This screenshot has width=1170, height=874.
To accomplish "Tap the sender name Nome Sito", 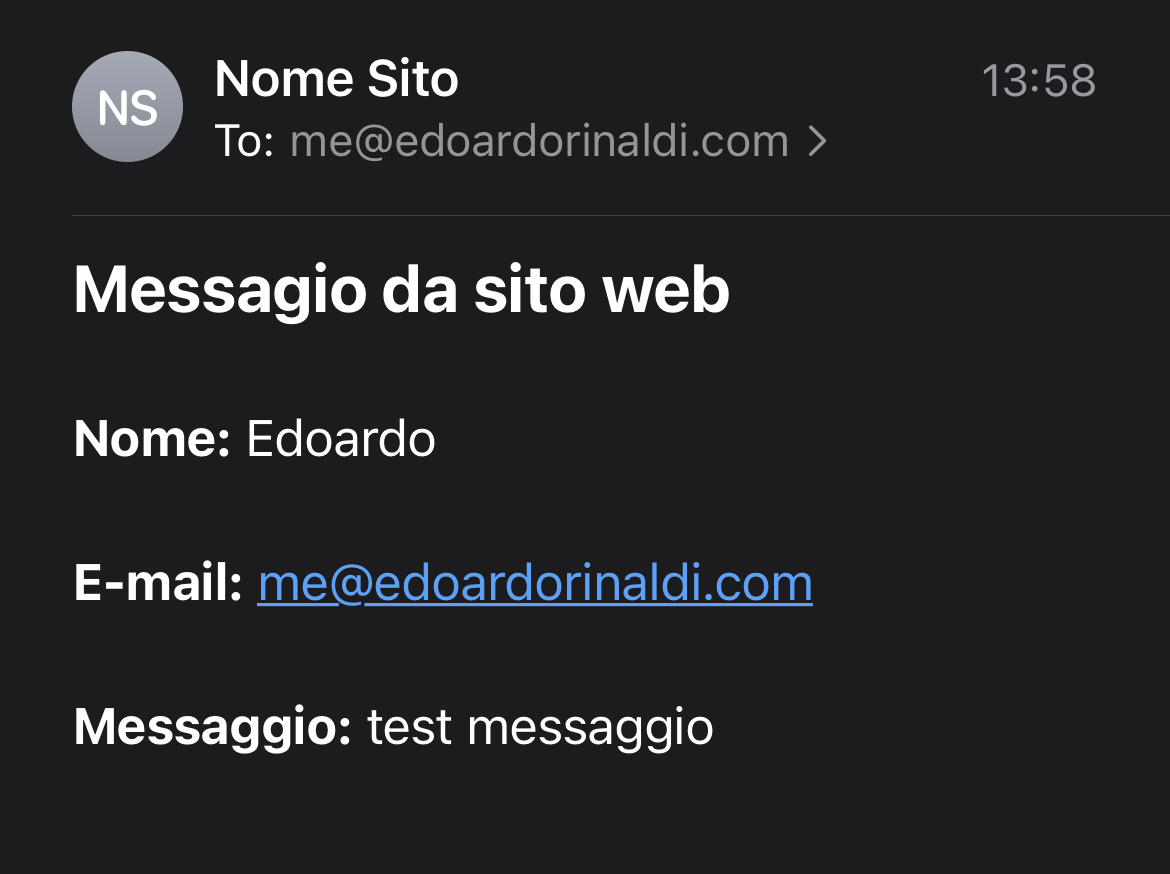I will (336, 79).
